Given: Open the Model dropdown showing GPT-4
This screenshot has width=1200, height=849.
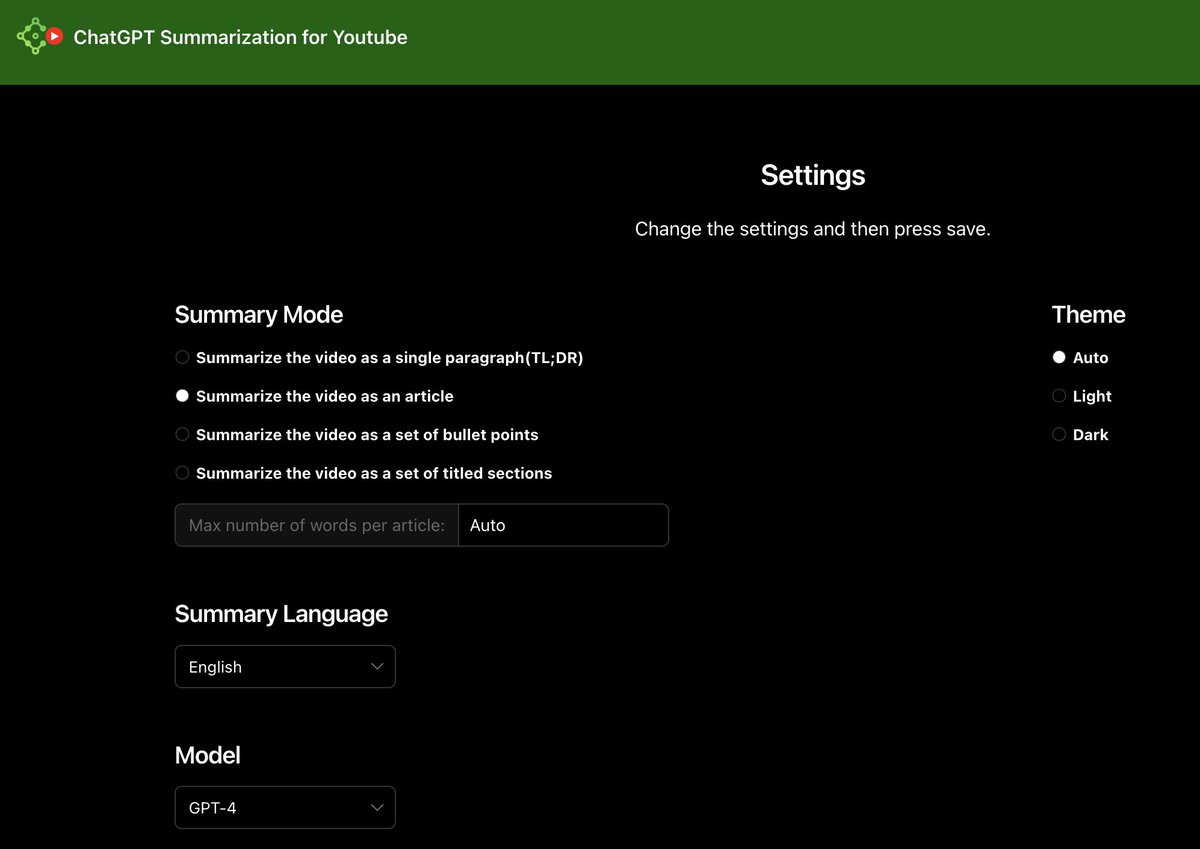Looking at the screenshot, I should click(x=285, y=808).
